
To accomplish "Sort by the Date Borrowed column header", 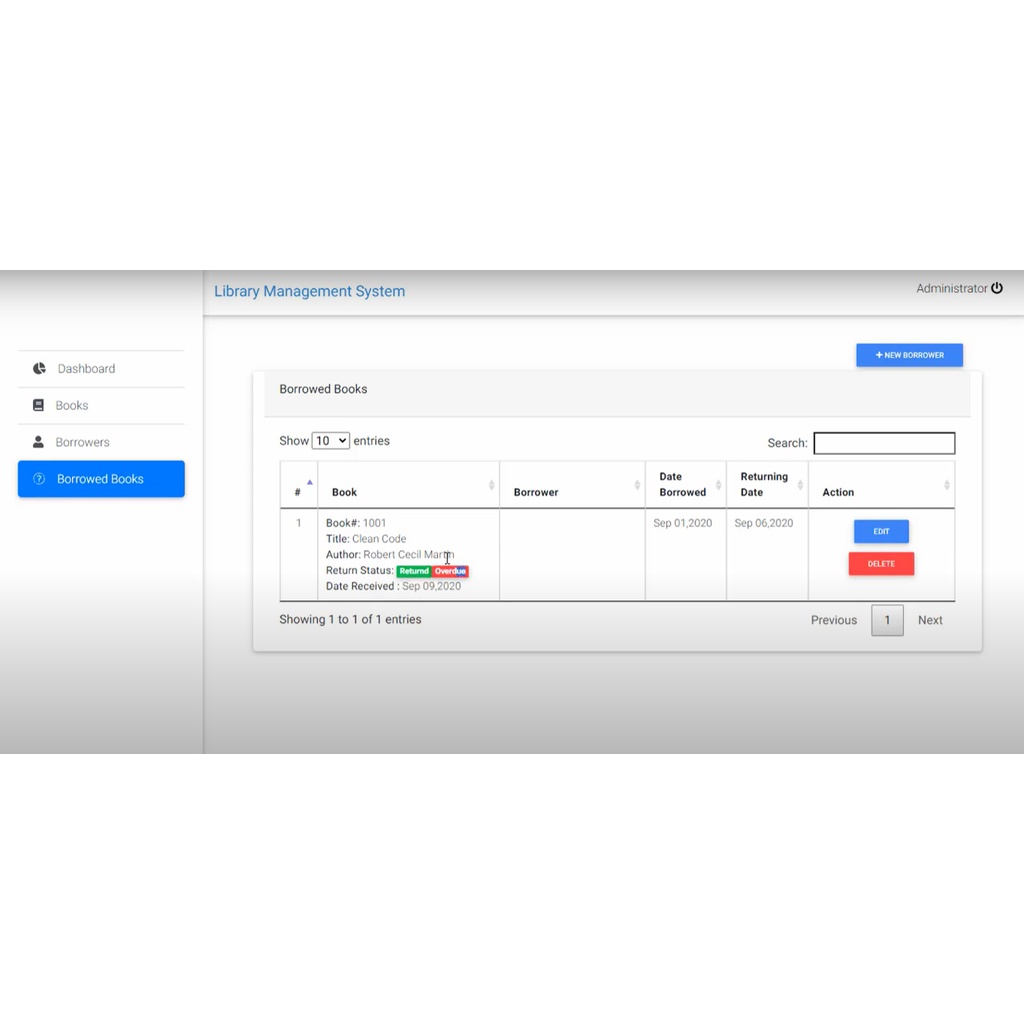I will (683, 485).
